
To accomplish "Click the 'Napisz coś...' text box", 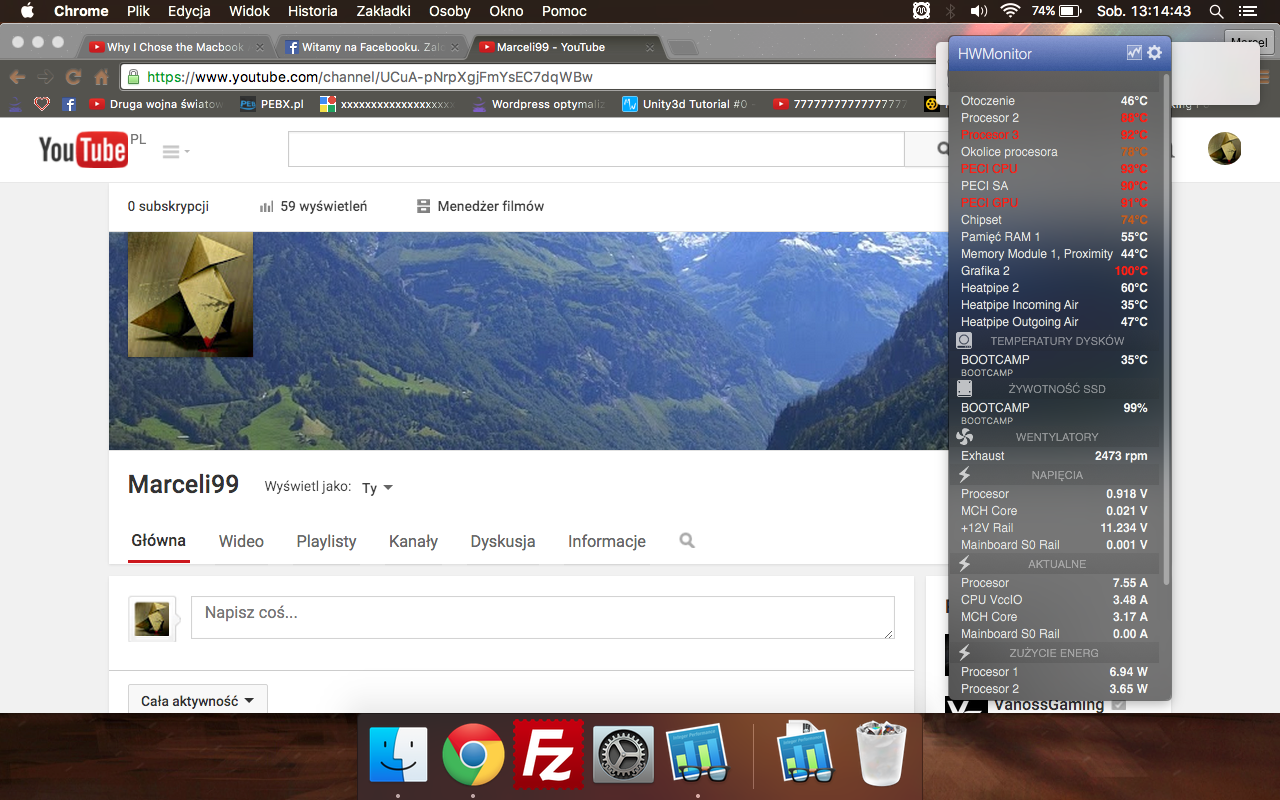I will tap(543, 617).
